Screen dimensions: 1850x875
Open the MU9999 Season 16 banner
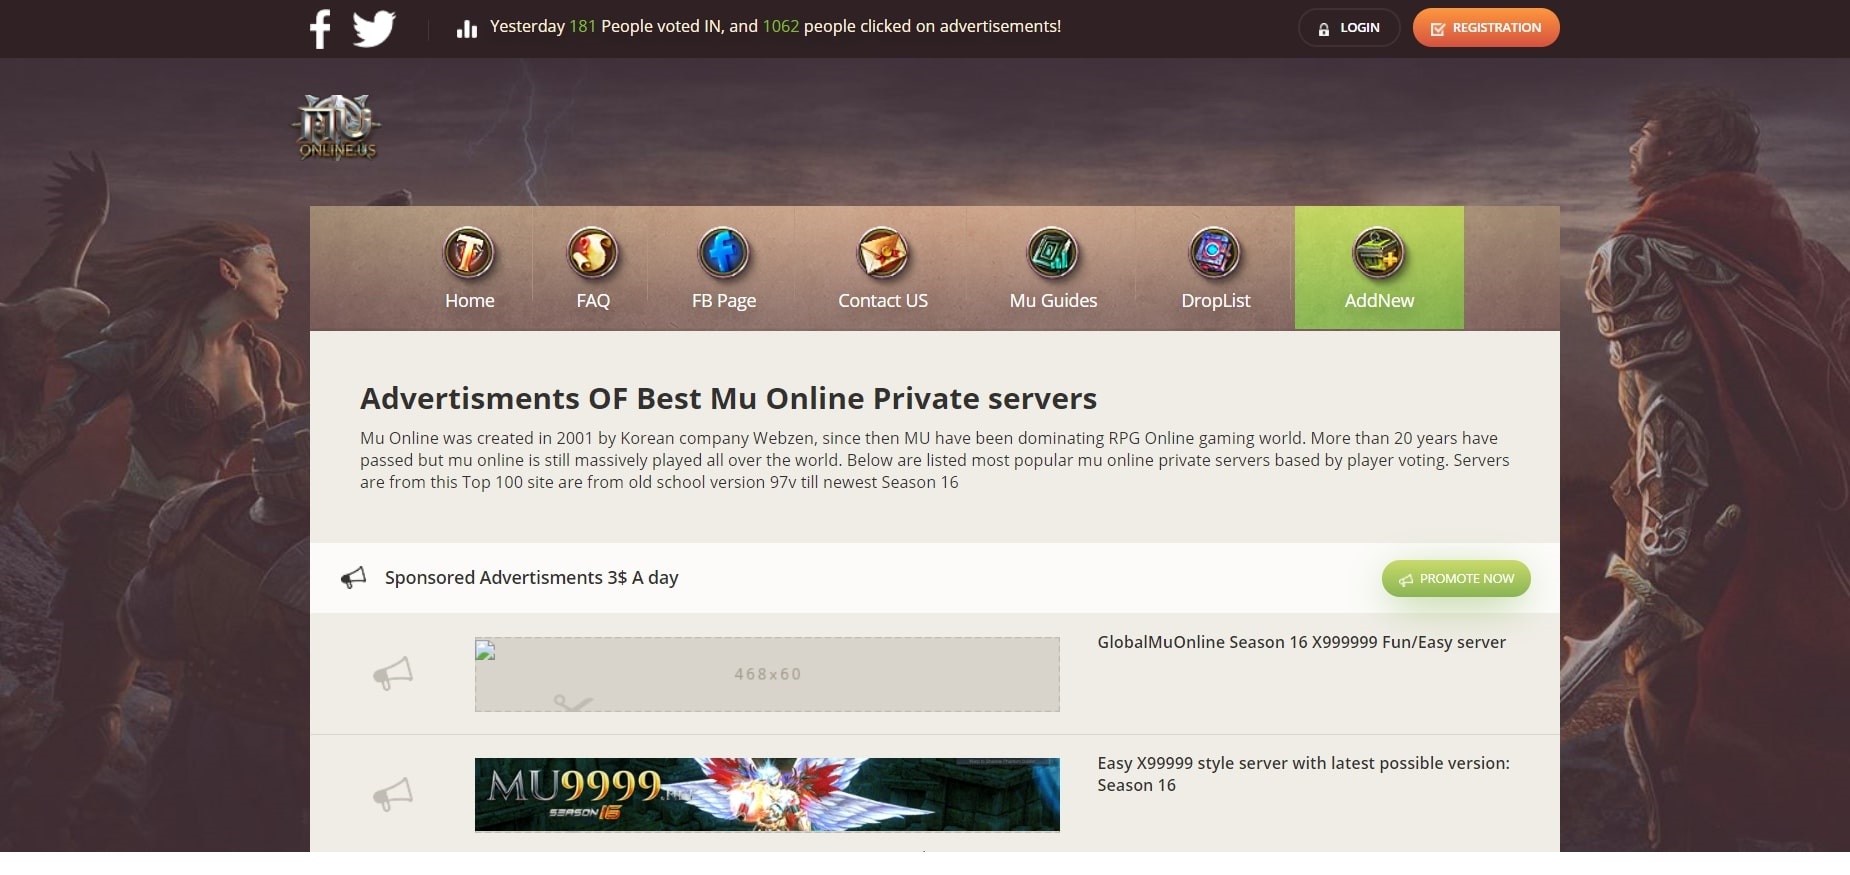[767, 795]
